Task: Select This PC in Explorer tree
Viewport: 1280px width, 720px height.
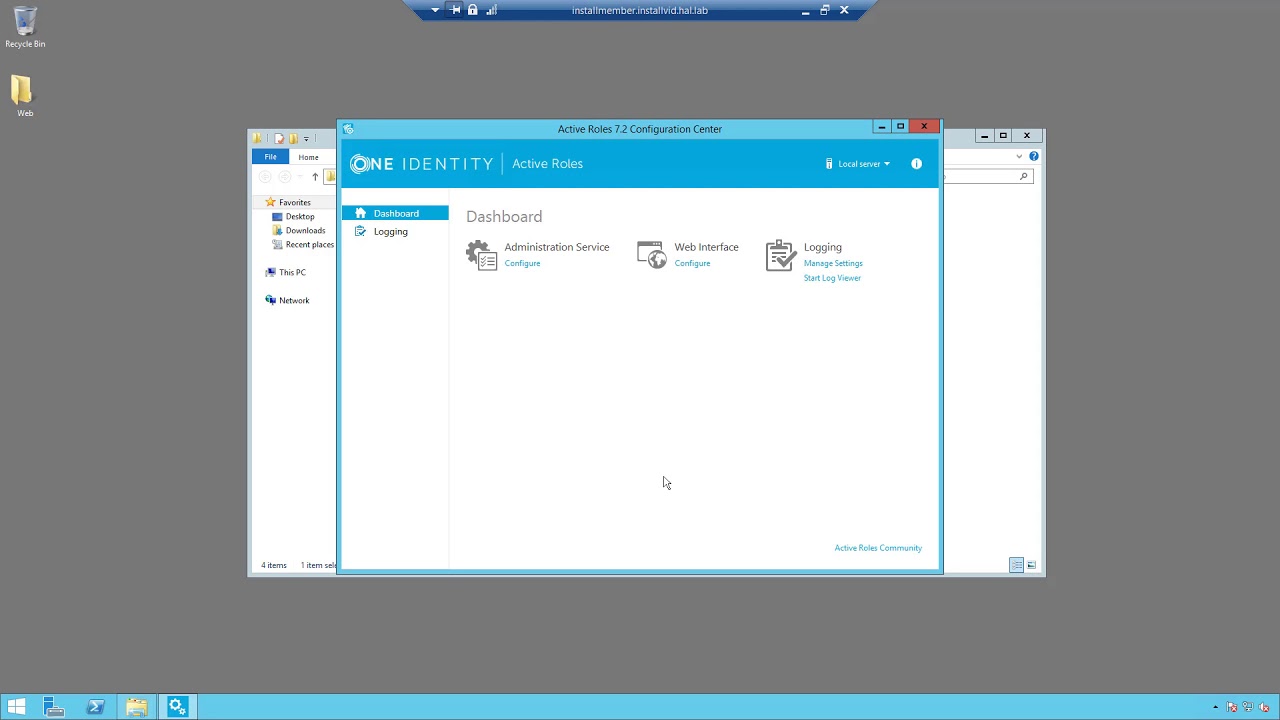Action: (292, 272)
